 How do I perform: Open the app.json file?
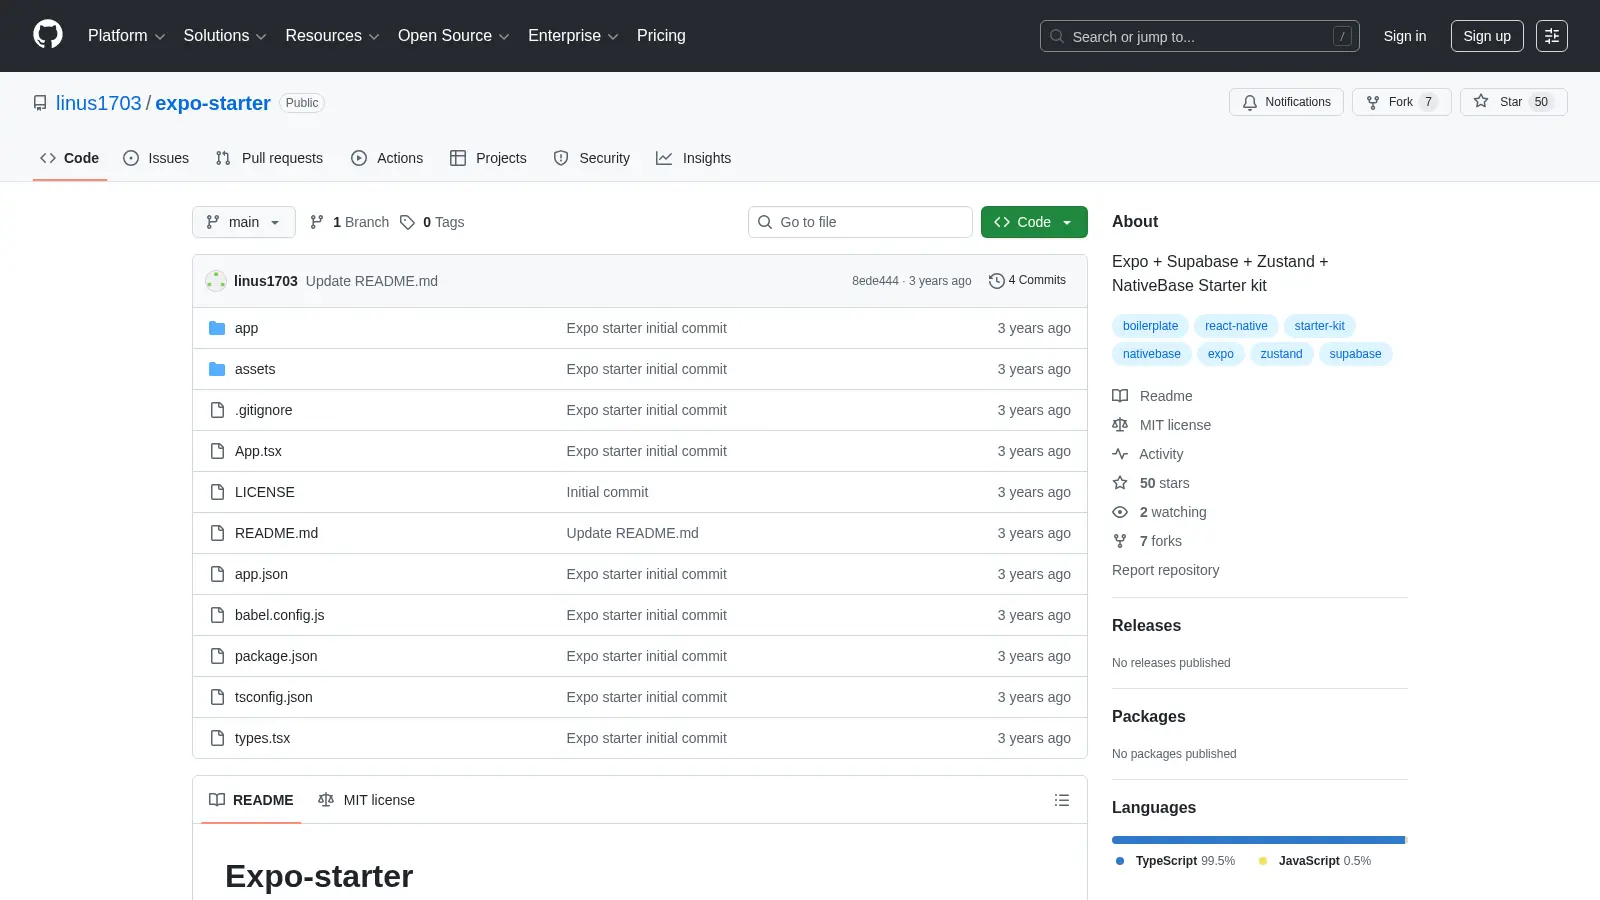pos(261,574)
